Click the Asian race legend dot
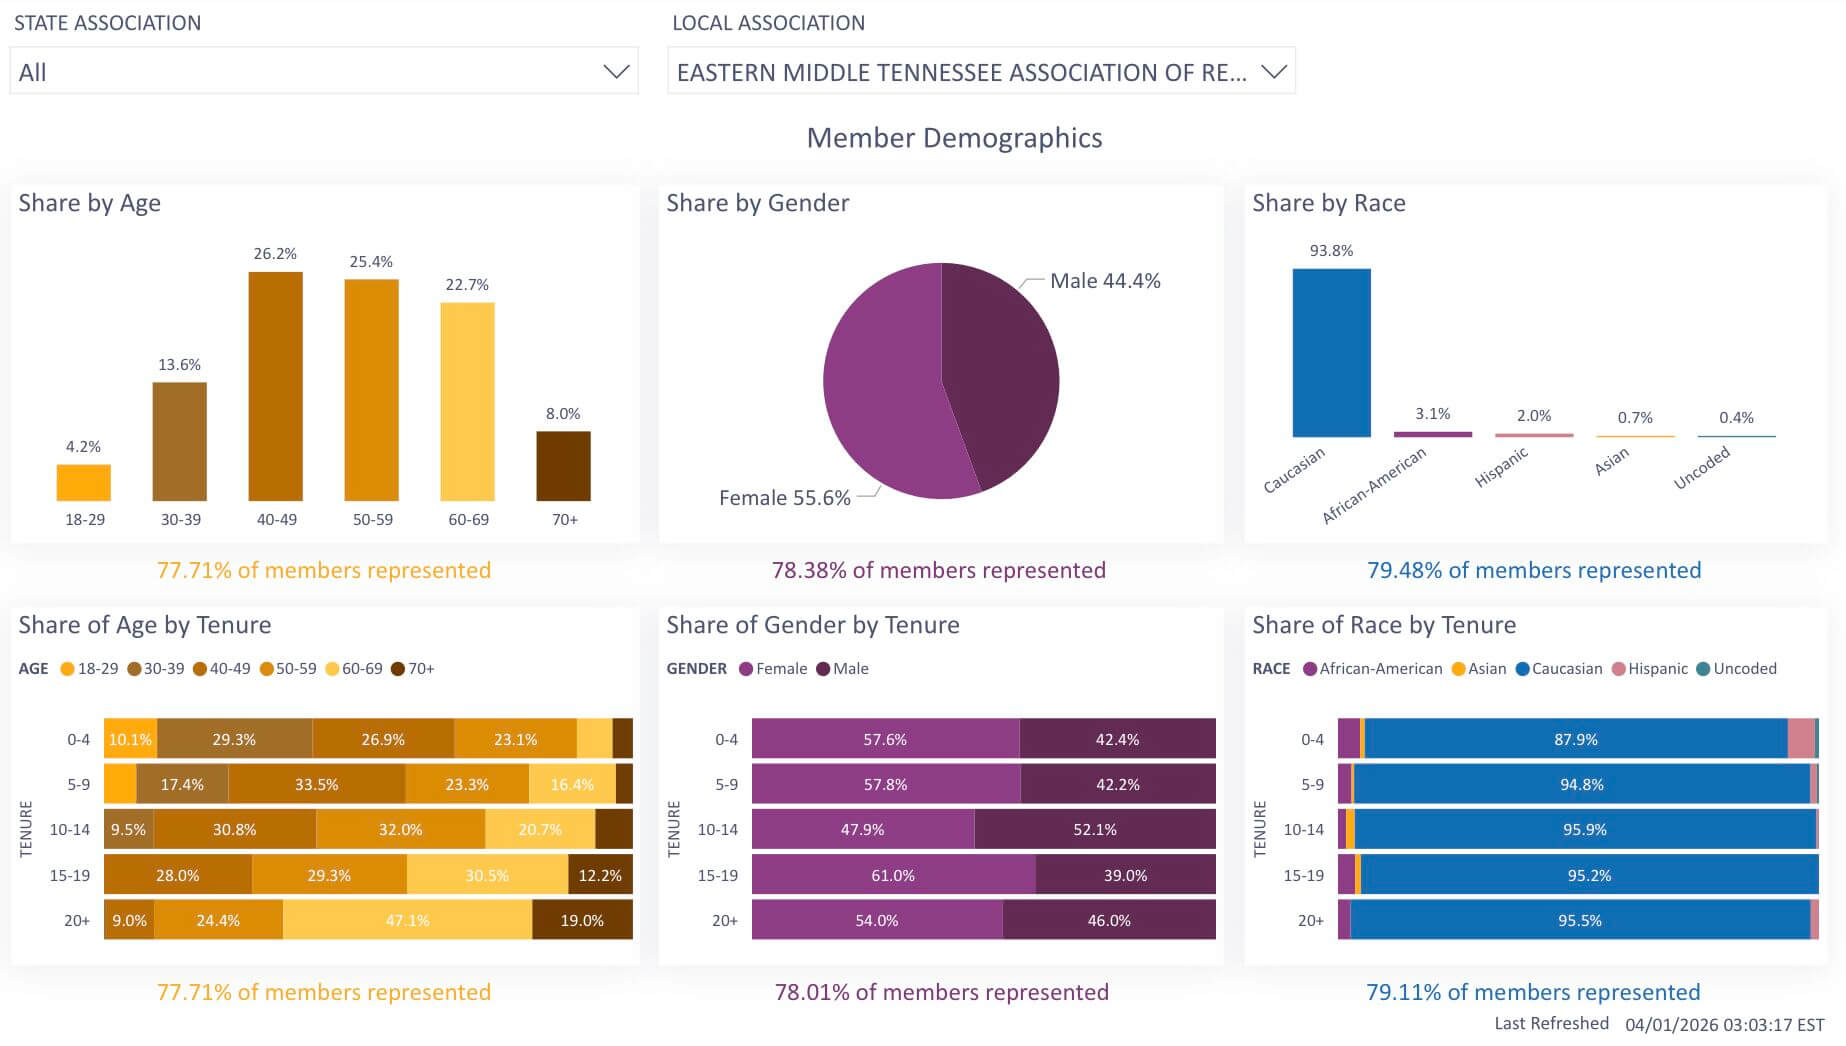1846x1046 pixels. [x=1458, y=669]
